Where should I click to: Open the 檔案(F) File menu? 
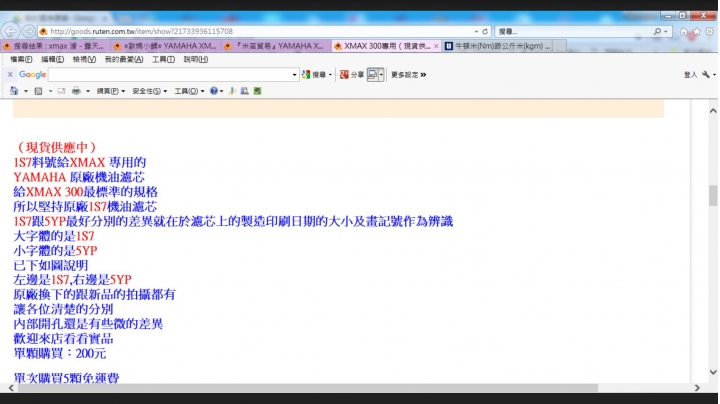[21, 59]
